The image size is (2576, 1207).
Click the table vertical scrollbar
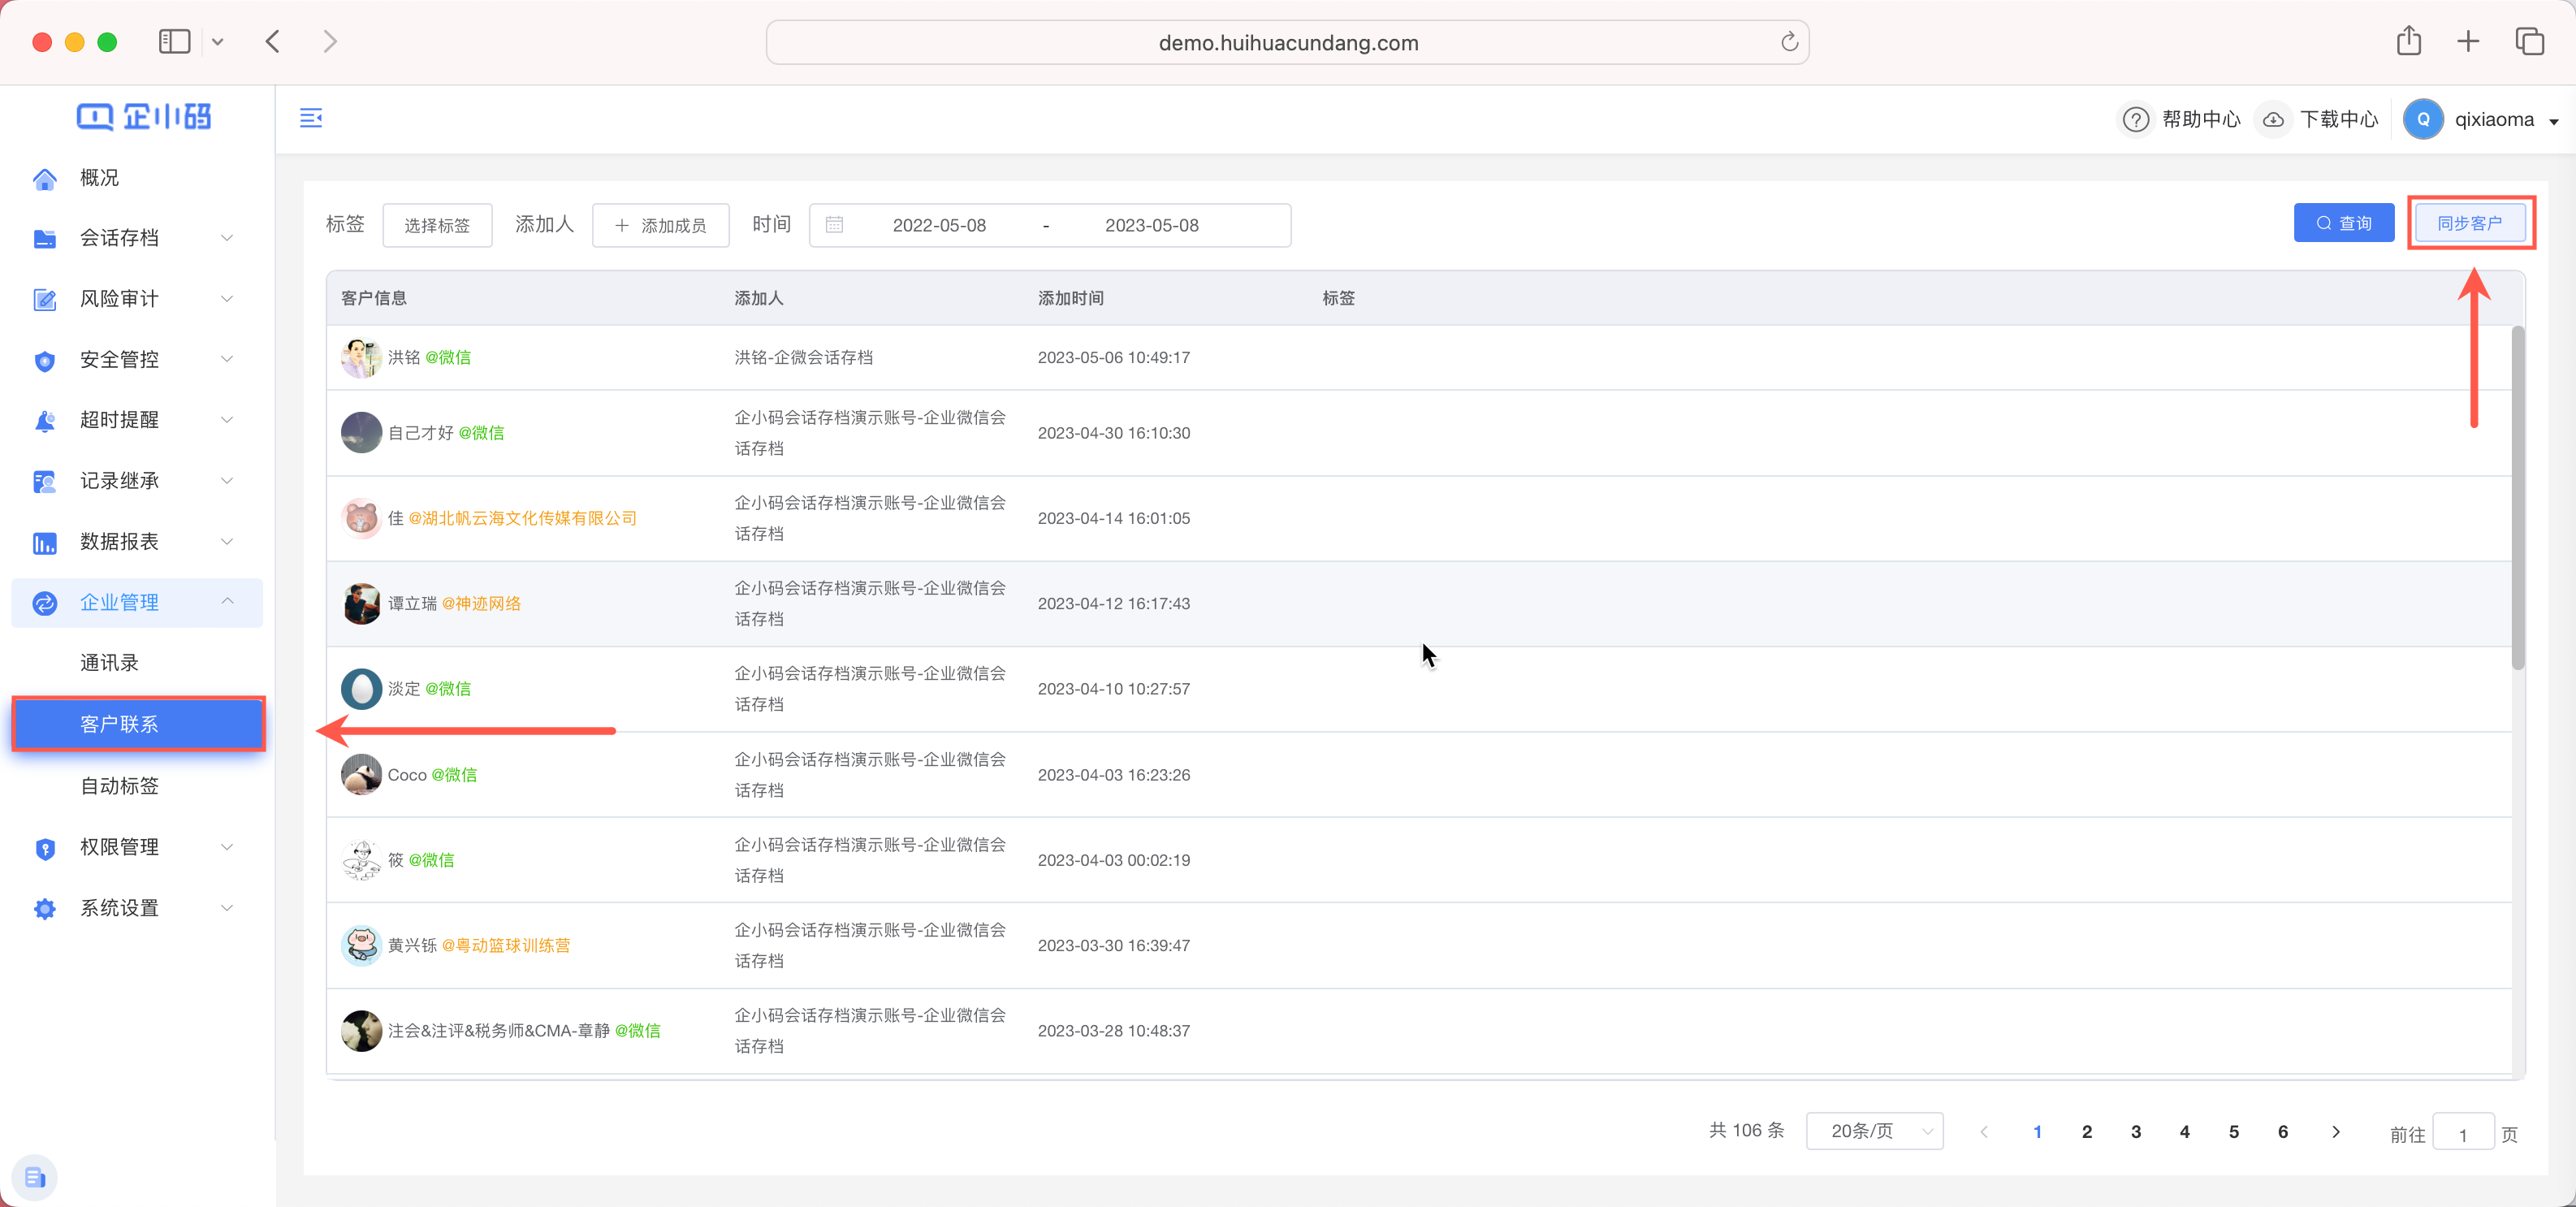(x=2518, y=497)
